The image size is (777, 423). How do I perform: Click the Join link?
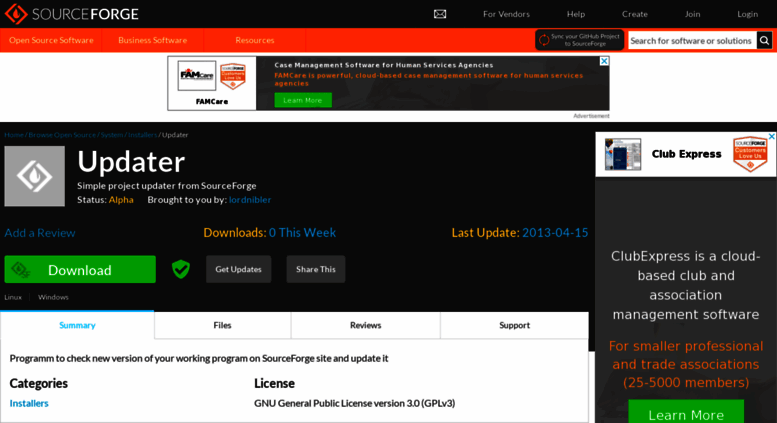(x=692, y=14)
